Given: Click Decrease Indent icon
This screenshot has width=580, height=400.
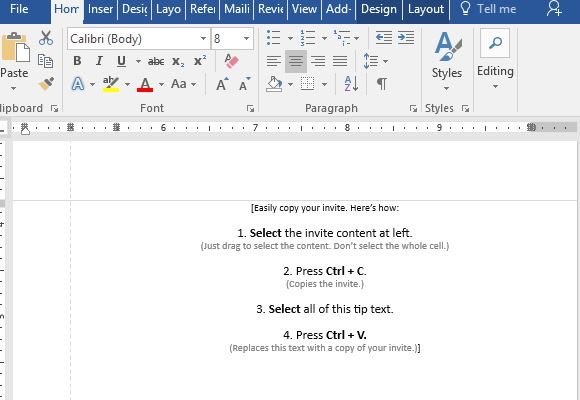Looking at the screenshot, I should click(384, 38).
